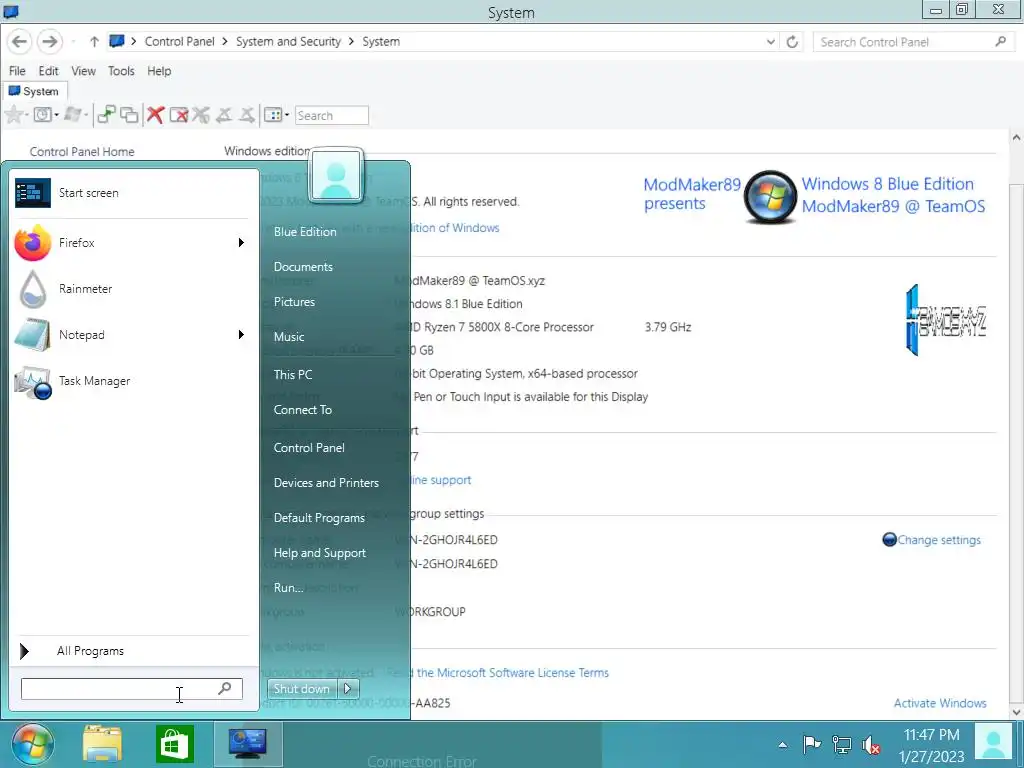Screen dimensions: 1024x768
Task: Click the favorites star toolbar icon
Action: (x=13, y=115)
